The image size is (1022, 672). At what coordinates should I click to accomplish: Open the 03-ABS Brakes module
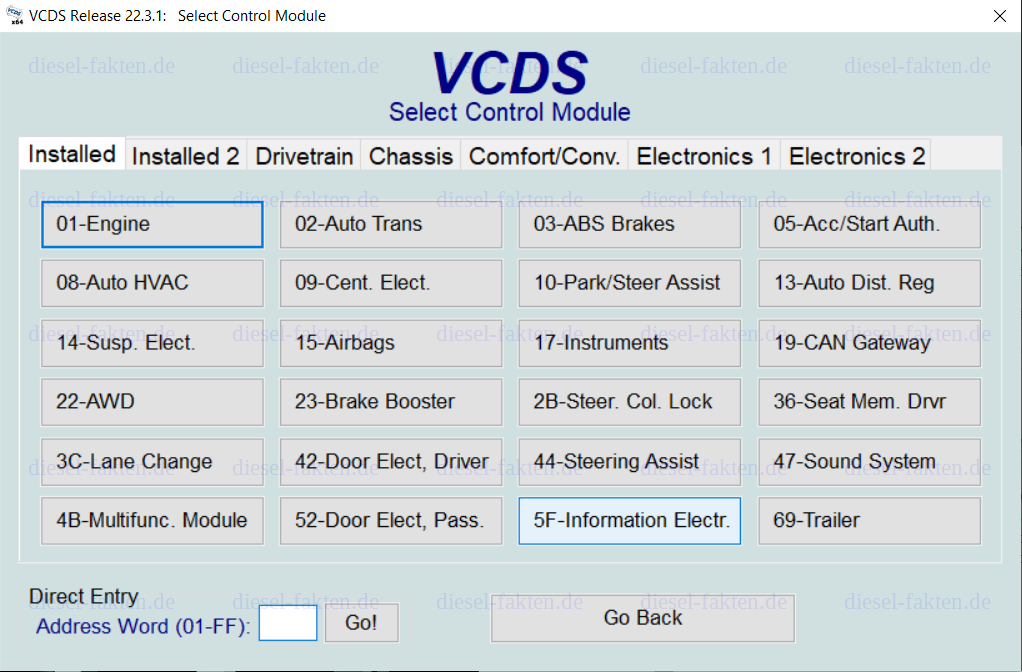tap(630, 224)
